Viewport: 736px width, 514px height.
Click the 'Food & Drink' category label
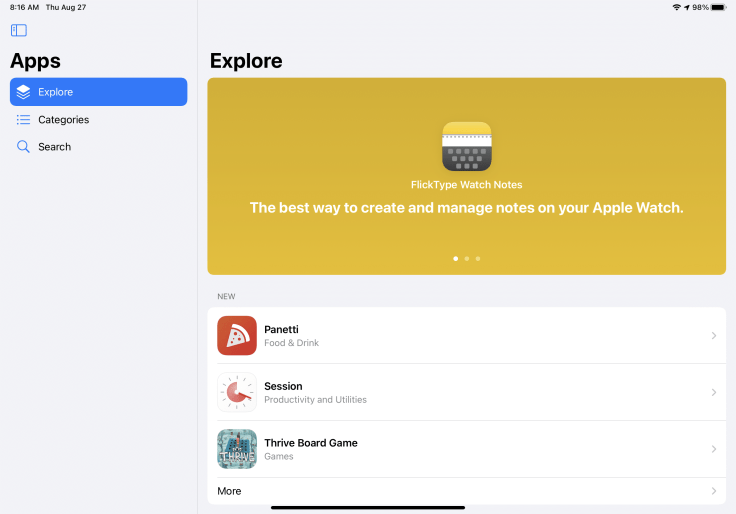point(291,343)
